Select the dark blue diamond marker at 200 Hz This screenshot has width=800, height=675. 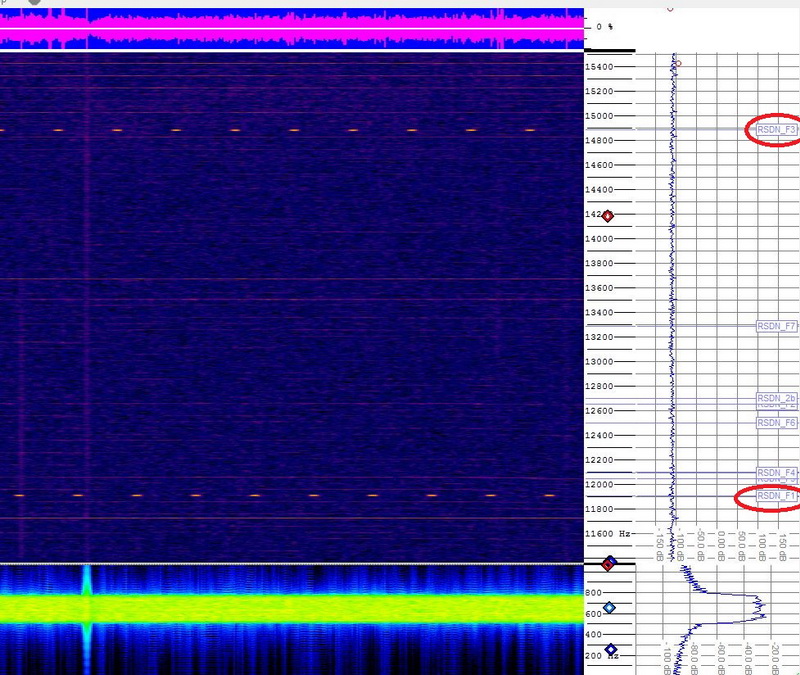pos(611,649)
